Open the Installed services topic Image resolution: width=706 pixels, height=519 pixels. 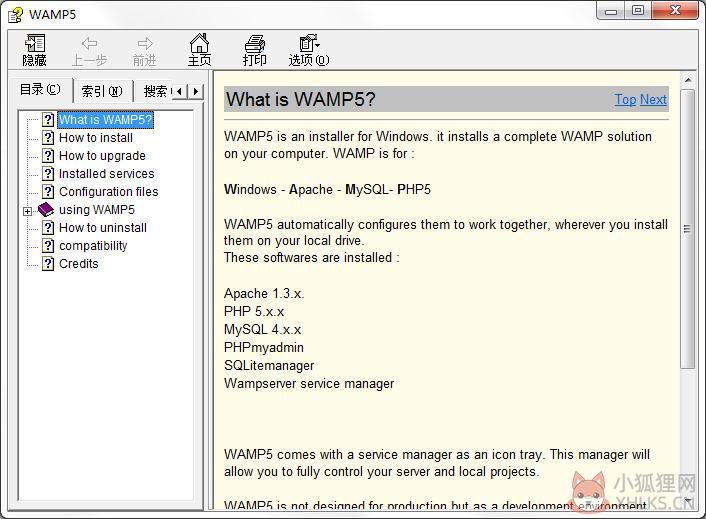pyautogui.click(x=107, y=174)
